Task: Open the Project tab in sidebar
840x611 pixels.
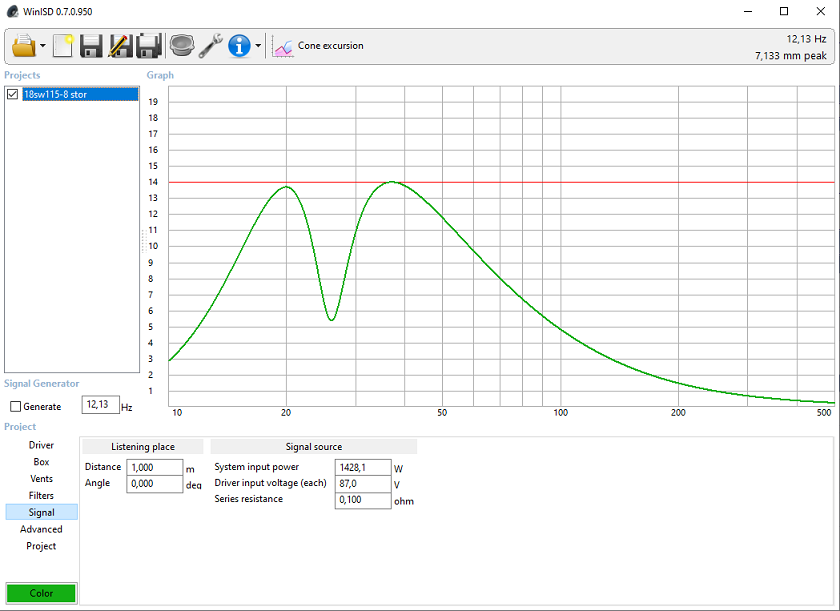Action: (41, 546)
